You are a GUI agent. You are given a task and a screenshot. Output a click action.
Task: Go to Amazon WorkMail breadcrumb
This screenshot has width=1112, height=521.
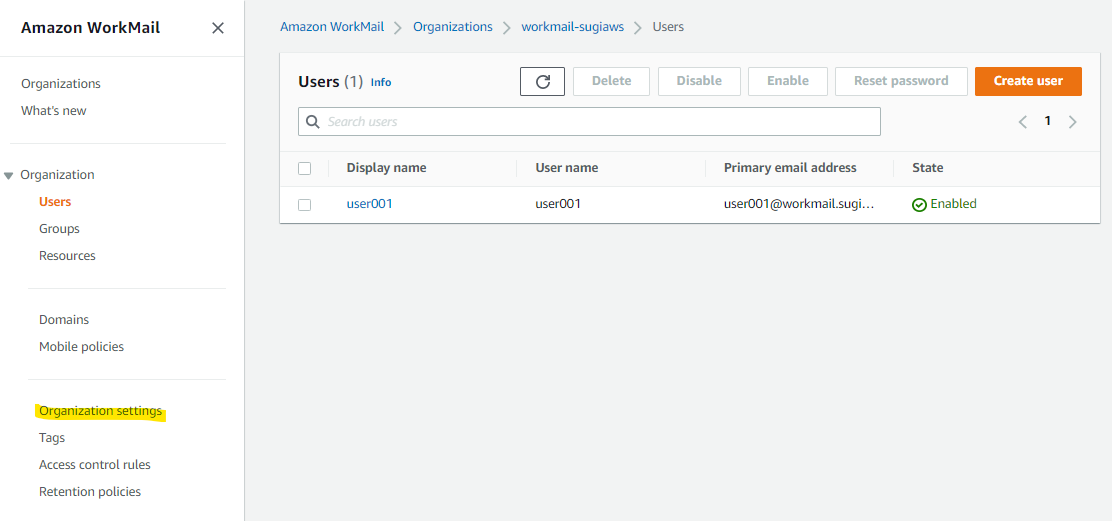tap(332, 27)
